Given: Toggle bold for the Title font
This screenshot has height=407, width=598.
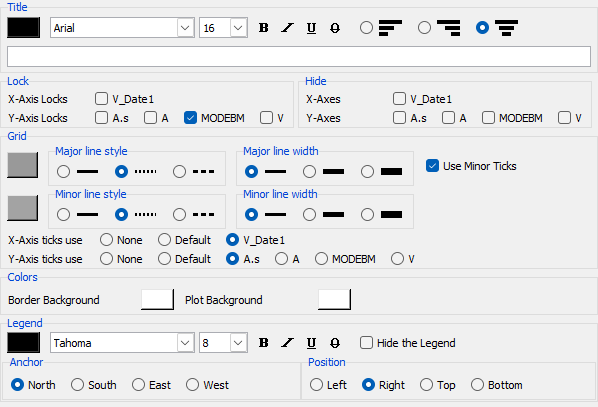Looking at the screenshot, I should (x=264, y=28).
